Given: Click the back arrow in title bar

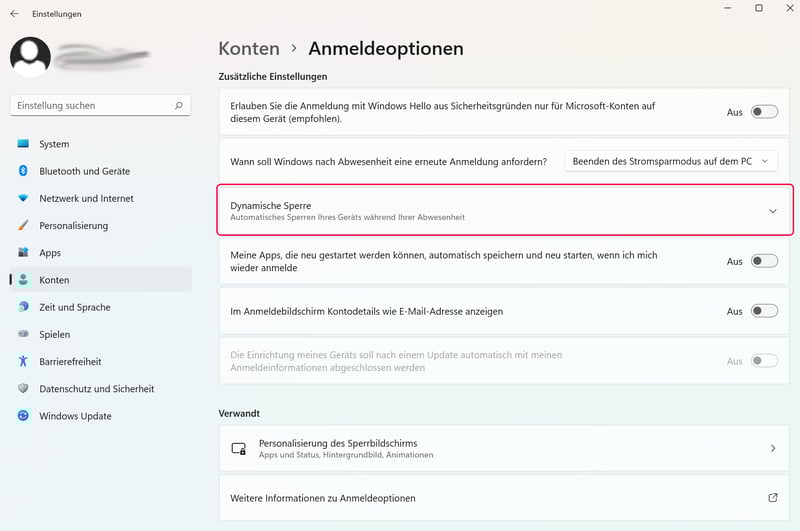Looking at the screenshot, I should pos(14,14).
